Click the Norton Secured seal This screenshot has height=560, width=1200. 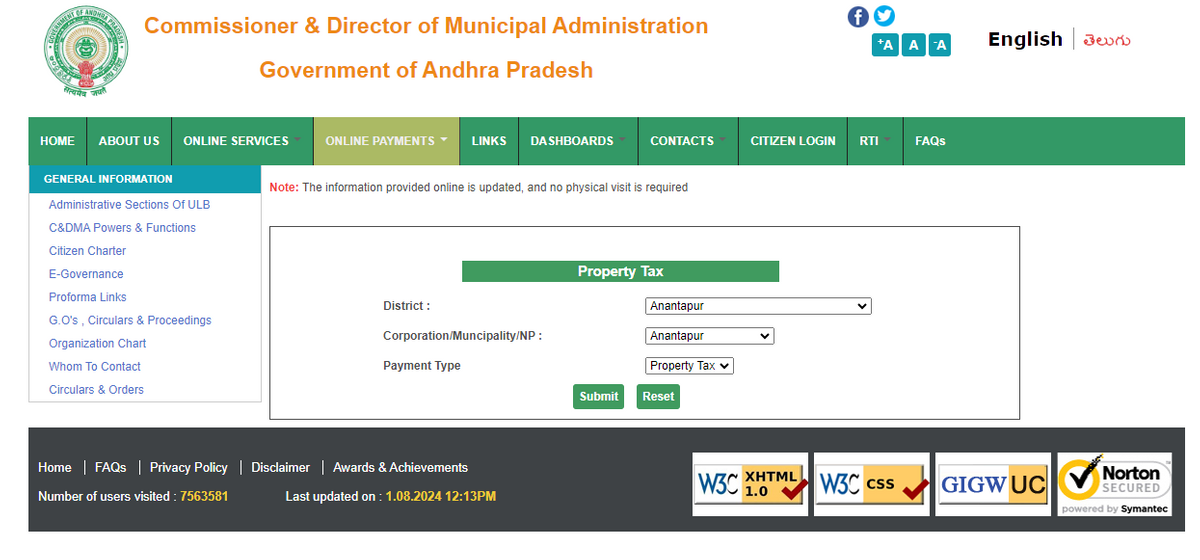click(x=1115, y=485)
